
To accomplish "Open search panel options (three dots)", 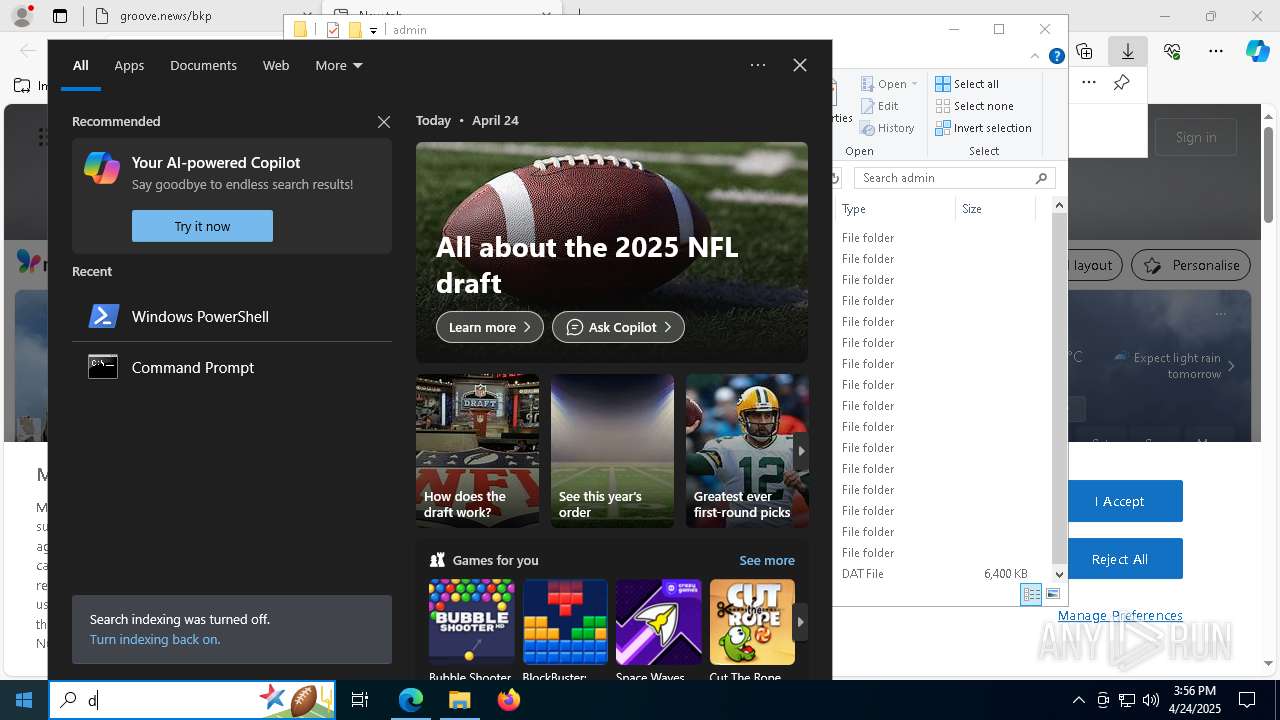I will [758, 65].
